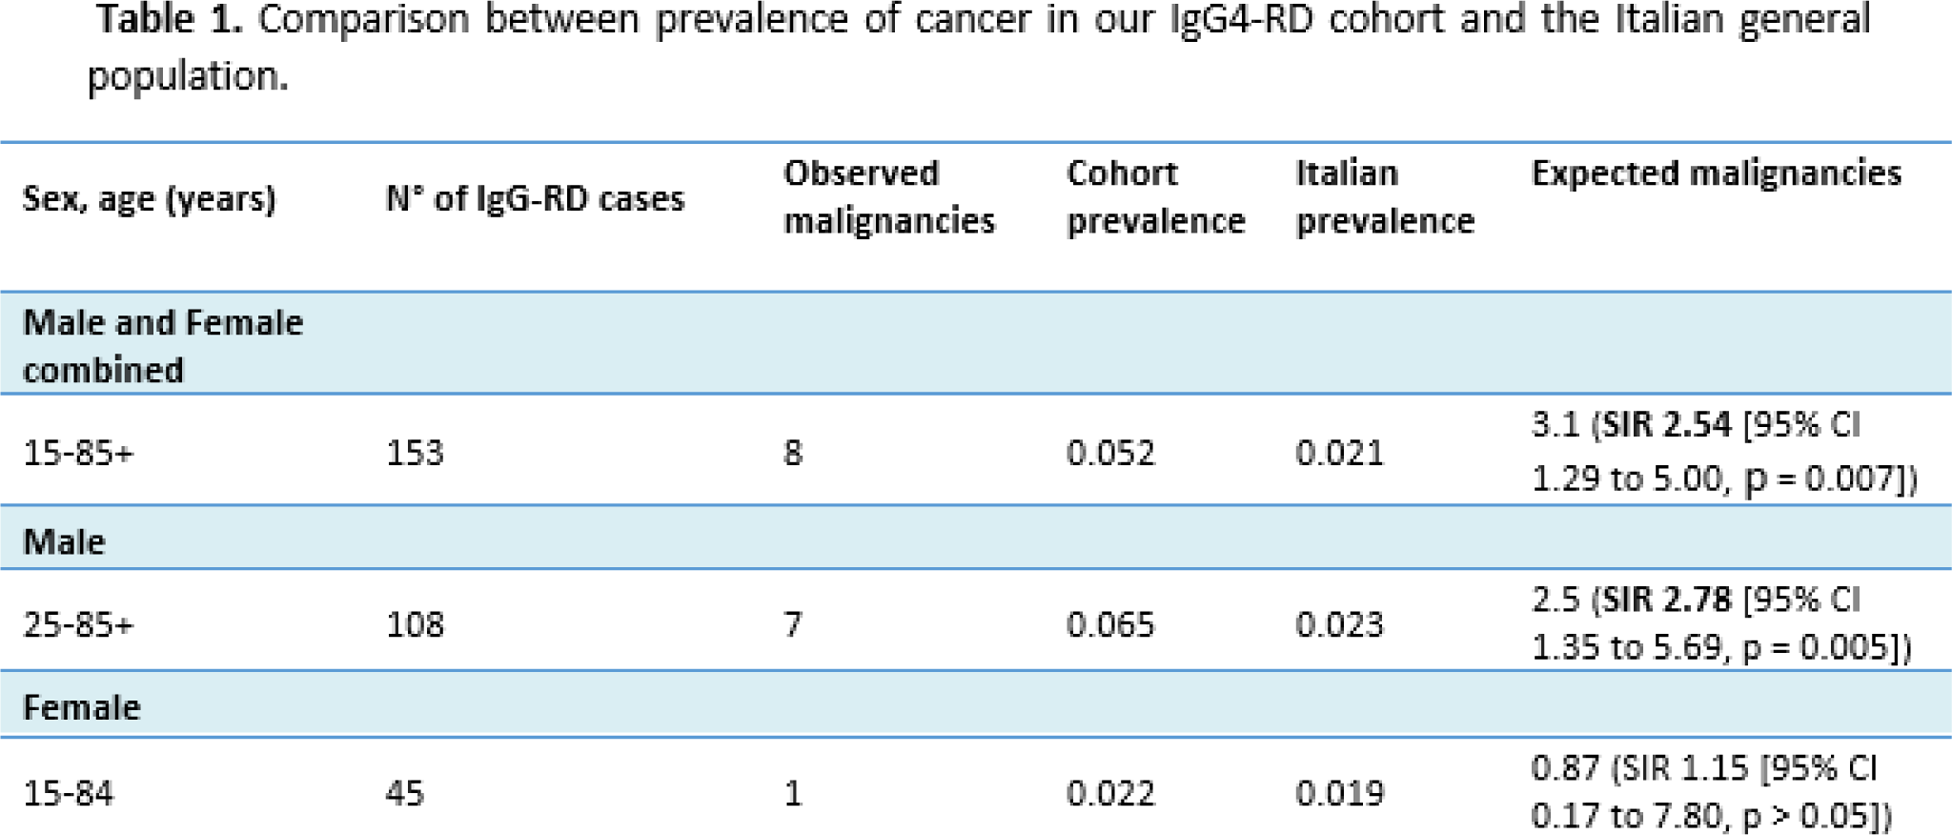Click the "15-84" age range cell
This screenshot has width=1952, height=835.
[68, 794]
